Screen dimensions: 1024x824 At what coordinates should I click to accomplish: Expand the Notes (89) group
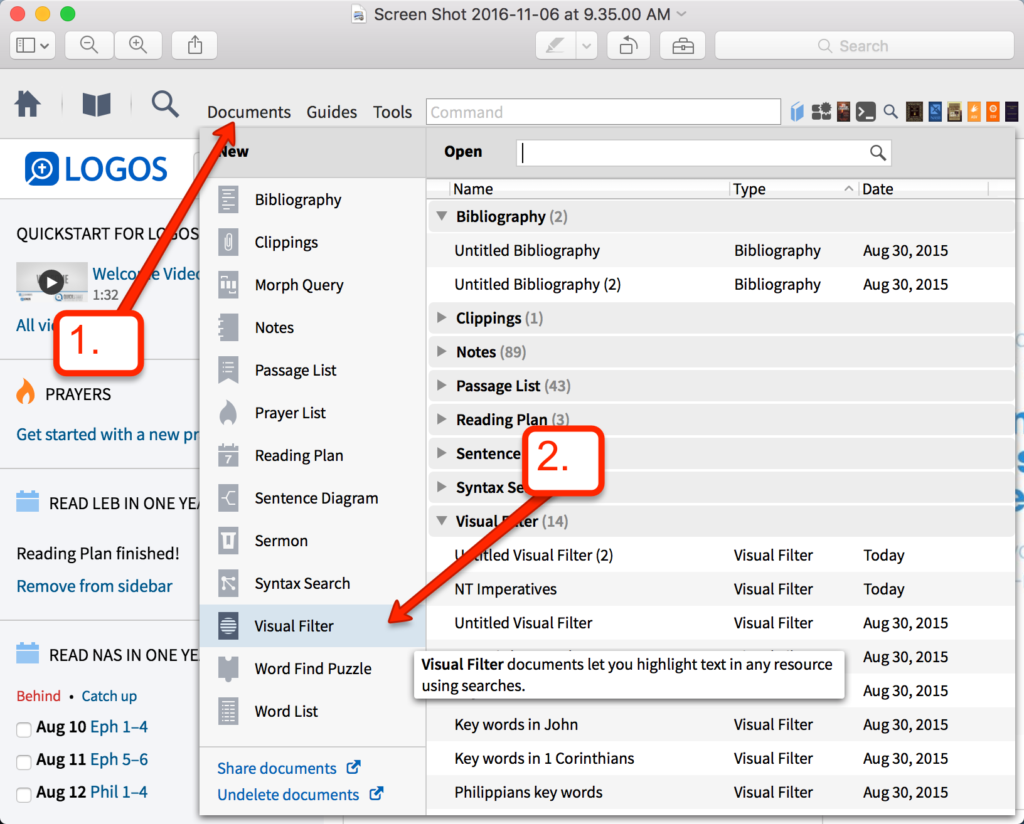point(442,352)
